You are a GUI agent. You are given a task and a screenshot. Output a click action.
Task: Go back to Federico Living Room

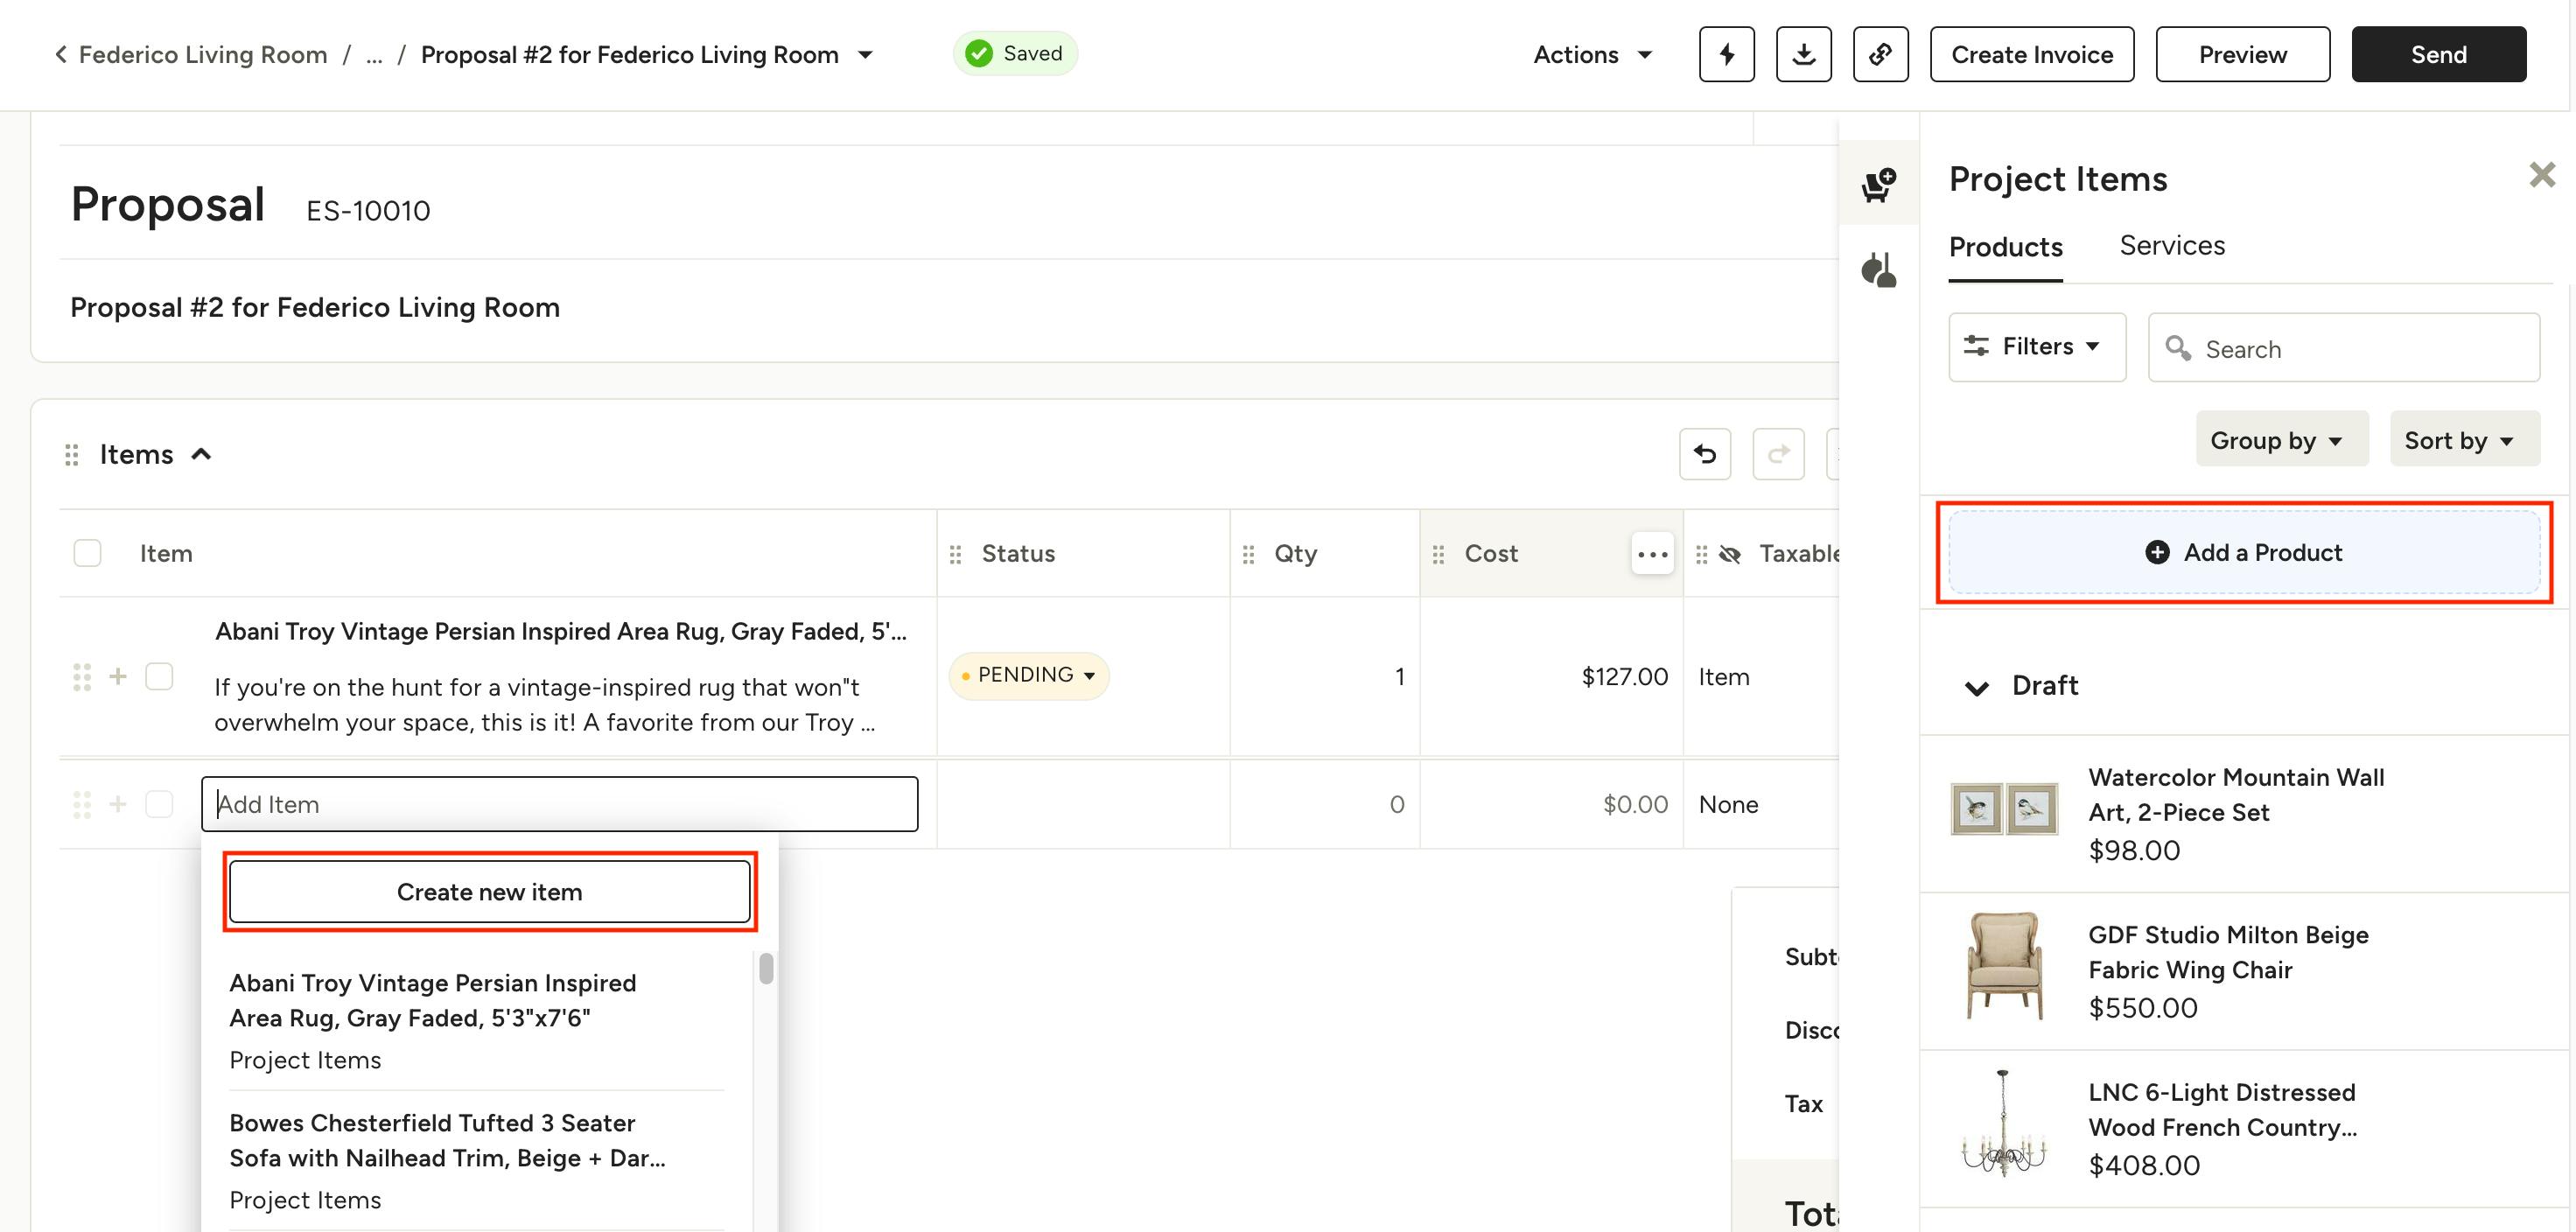pyautogui.click(x=203, y=54)
